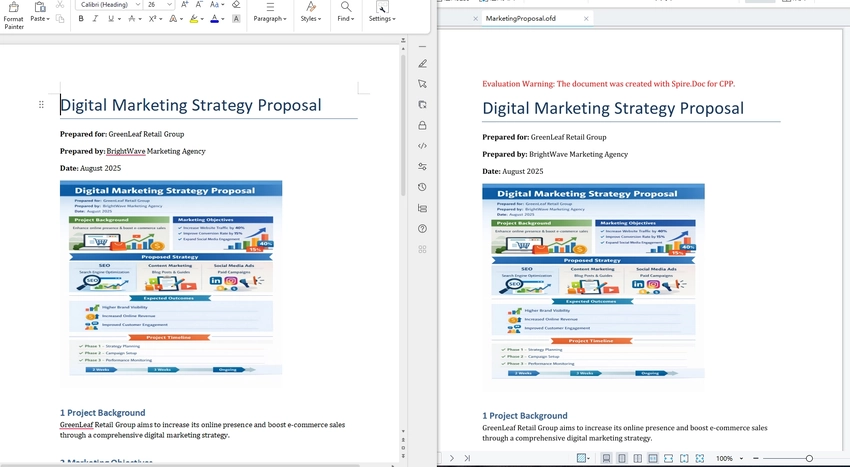Select the MarketingProposal.ofd tab
Image resolution: width=850 pixels, height=467 pixels.
tap(521, 18)
